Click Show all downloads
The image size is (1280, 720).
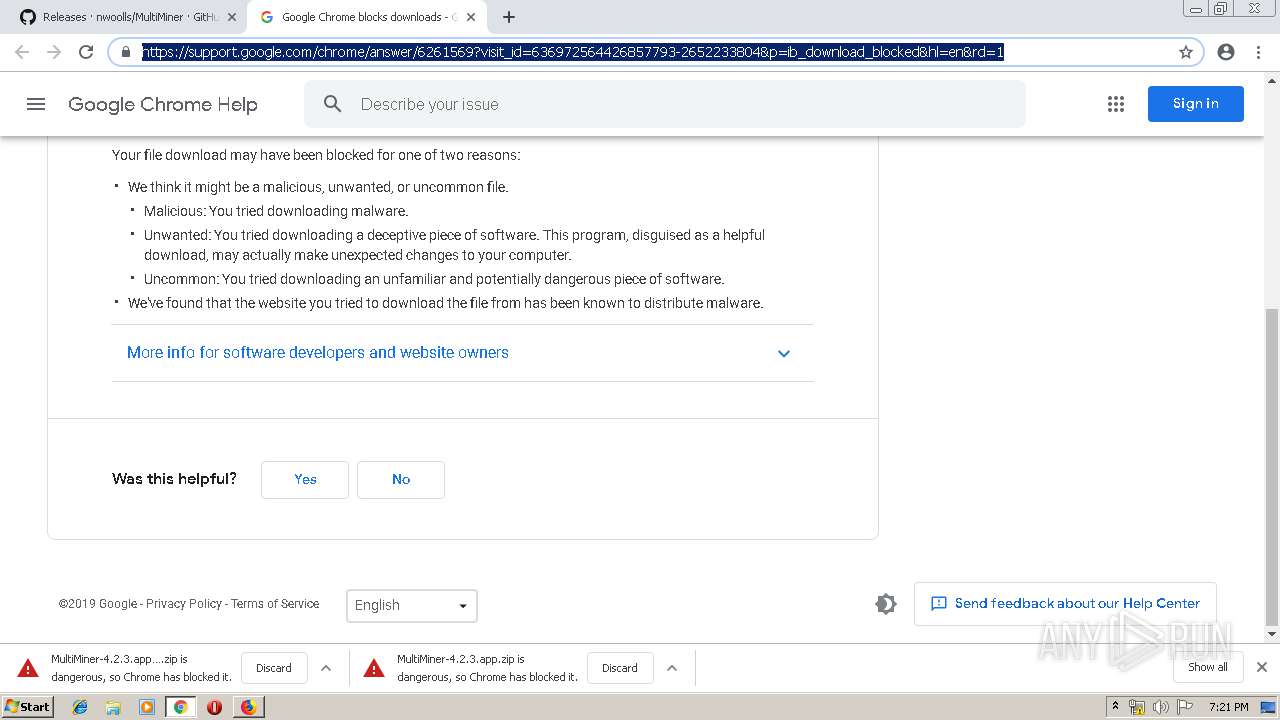tap(1208, 667)
